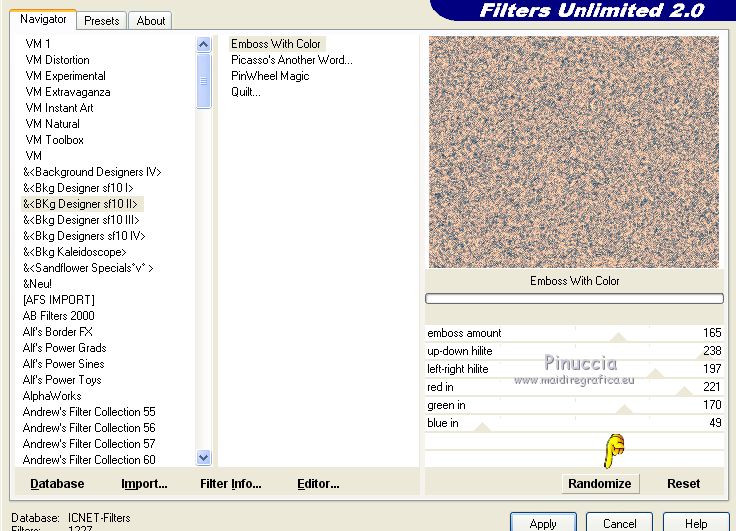736x531 pixels.
Task: Select Alf's Power Grads category
Action: (64, 347)
